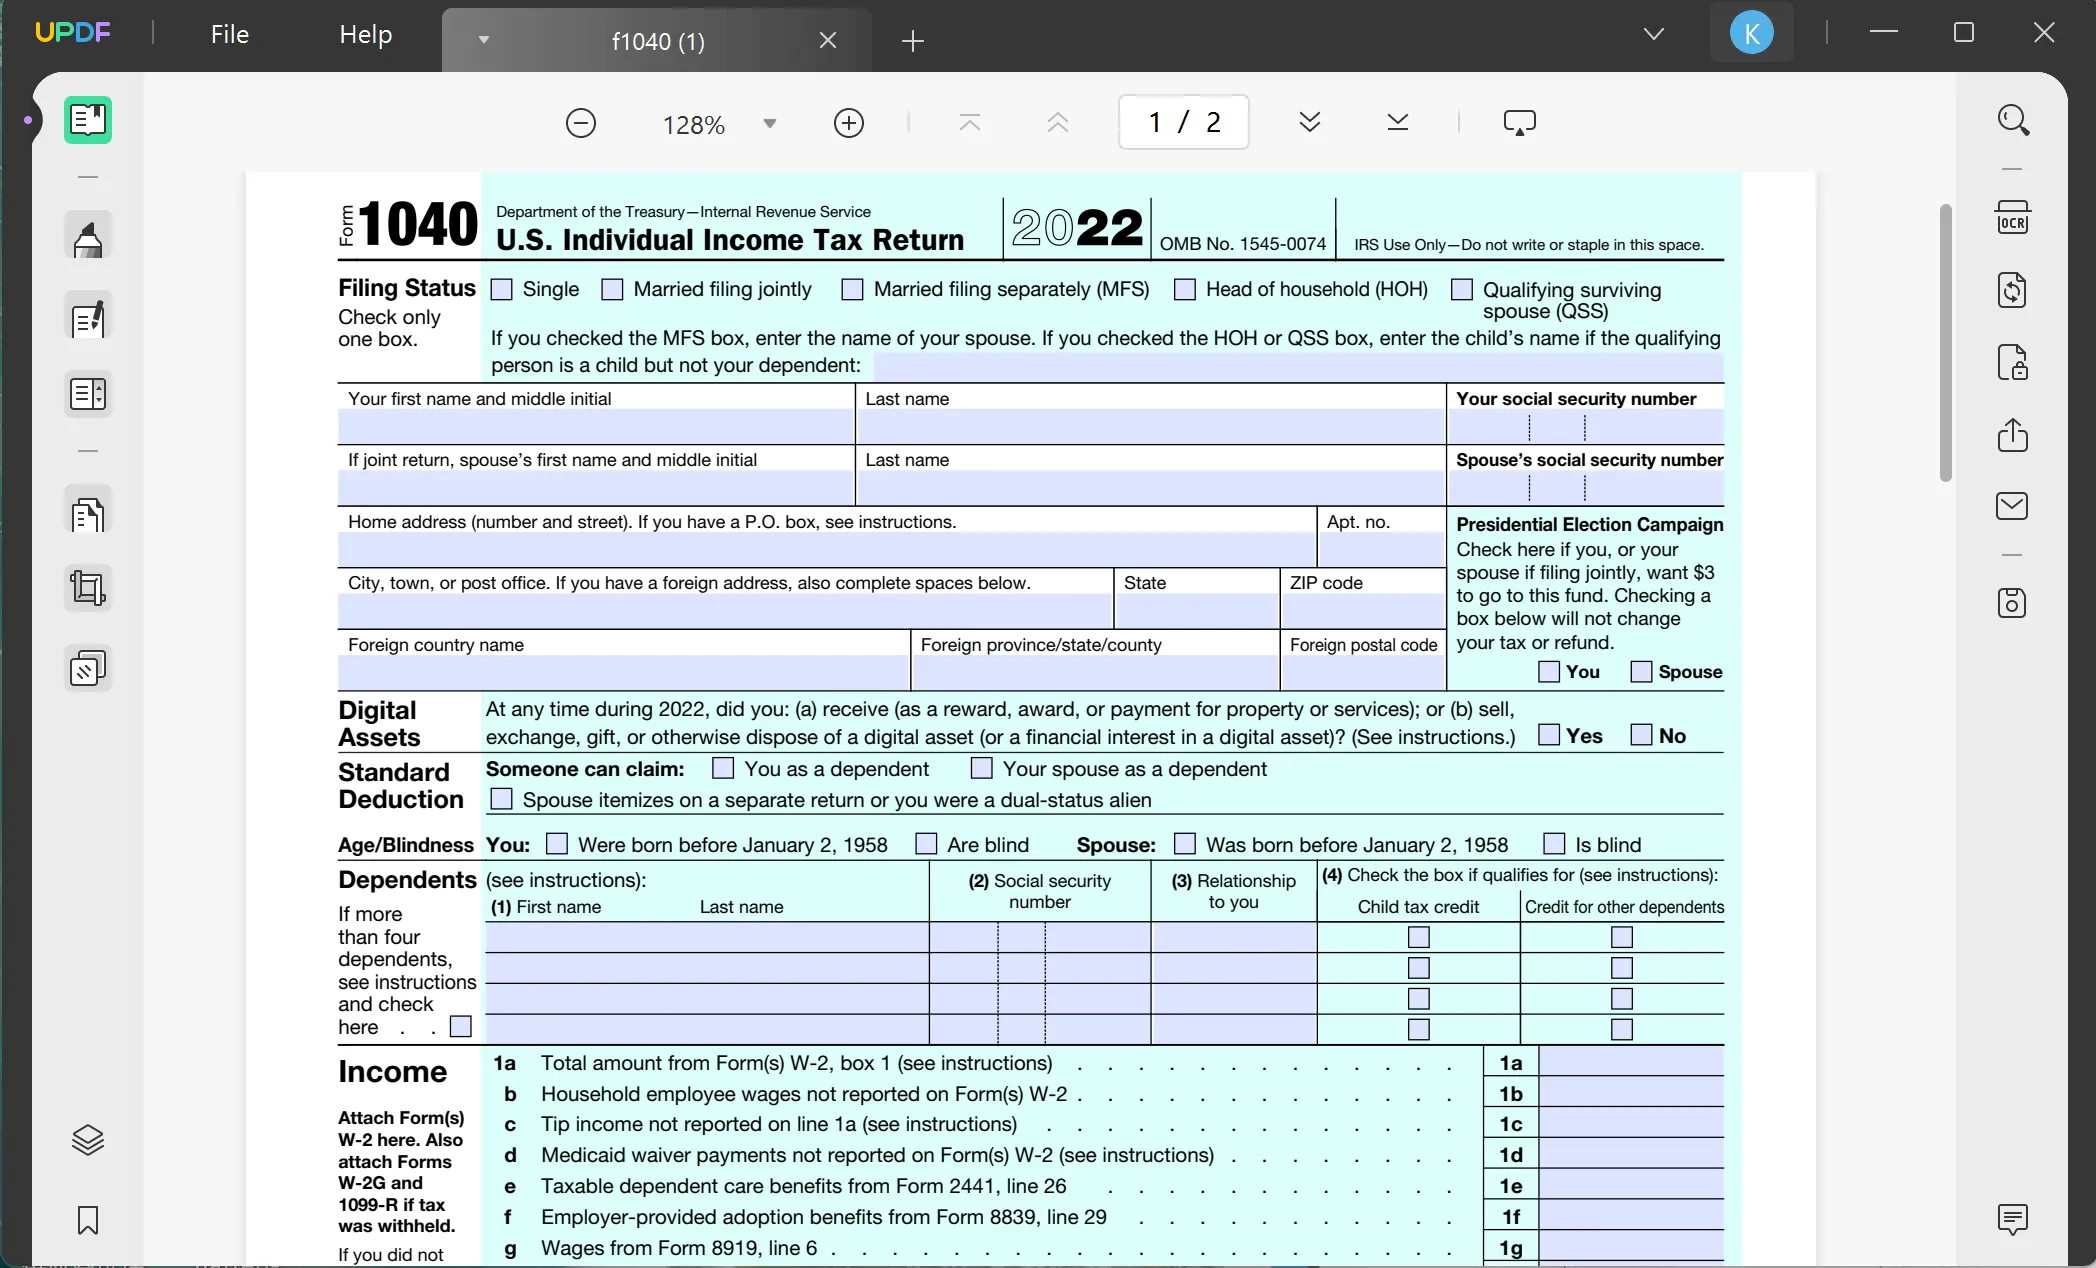The width and height of the screenshot is (2096, 1268).
Task: Click the add new tab button
Action: click(x=912, y=40)
